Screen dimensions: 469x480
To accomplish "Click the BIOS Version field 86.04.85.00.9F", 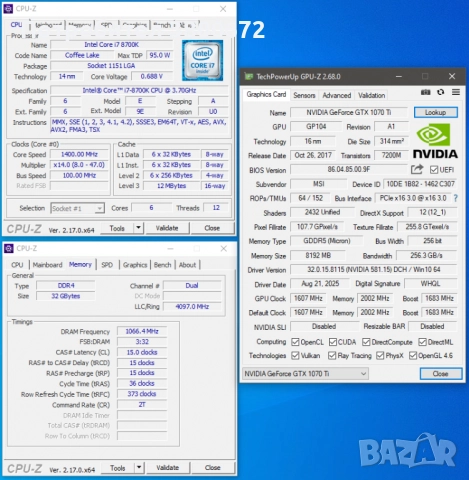I will pos(349,169).
